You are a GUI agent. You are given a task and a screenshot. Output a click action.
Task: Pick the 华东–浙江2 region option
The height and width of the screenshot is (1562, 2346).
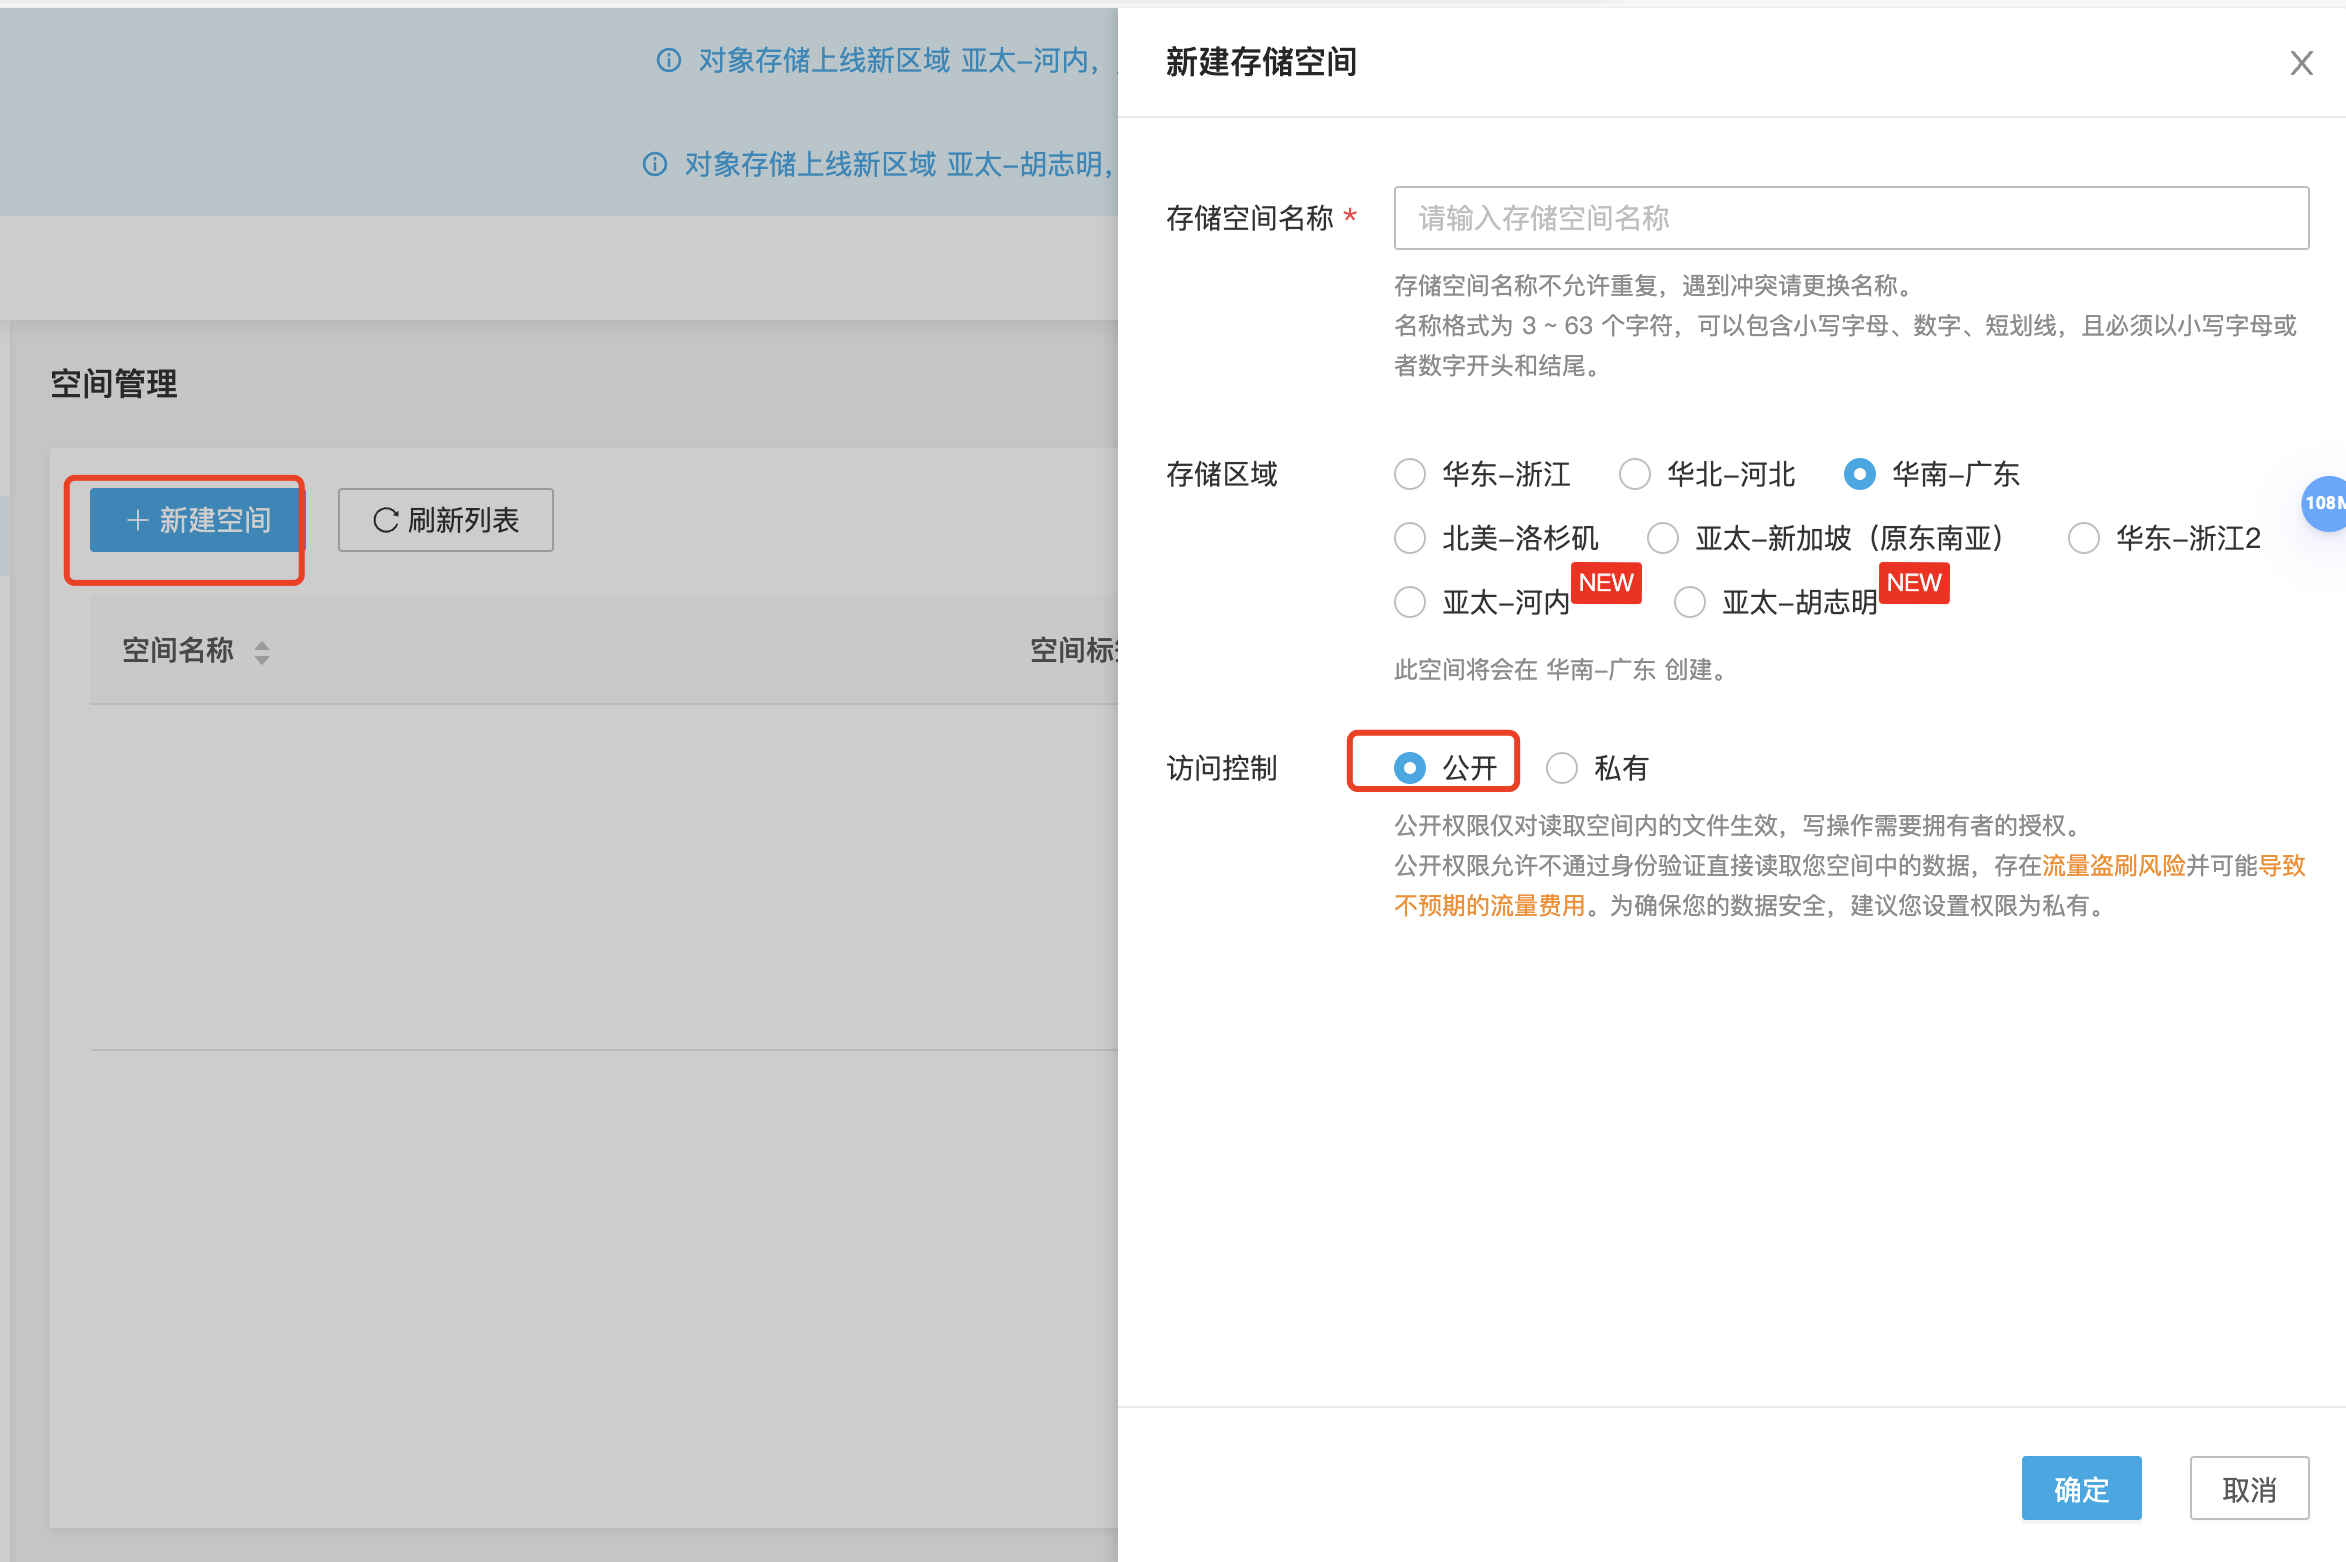(x=2084, y=538)
